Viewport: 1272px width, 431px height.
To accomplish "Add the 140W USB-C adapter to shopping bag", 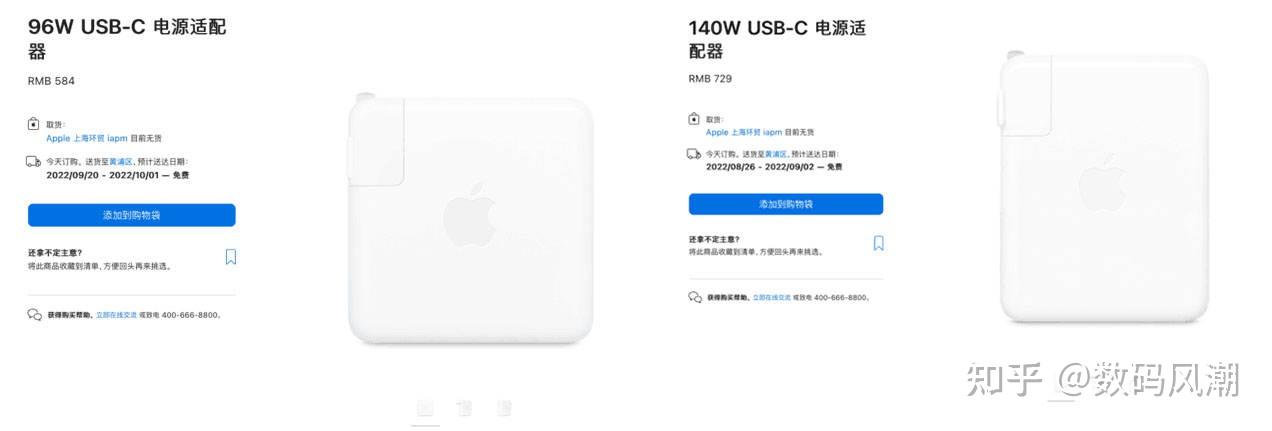I will (786, 204).
